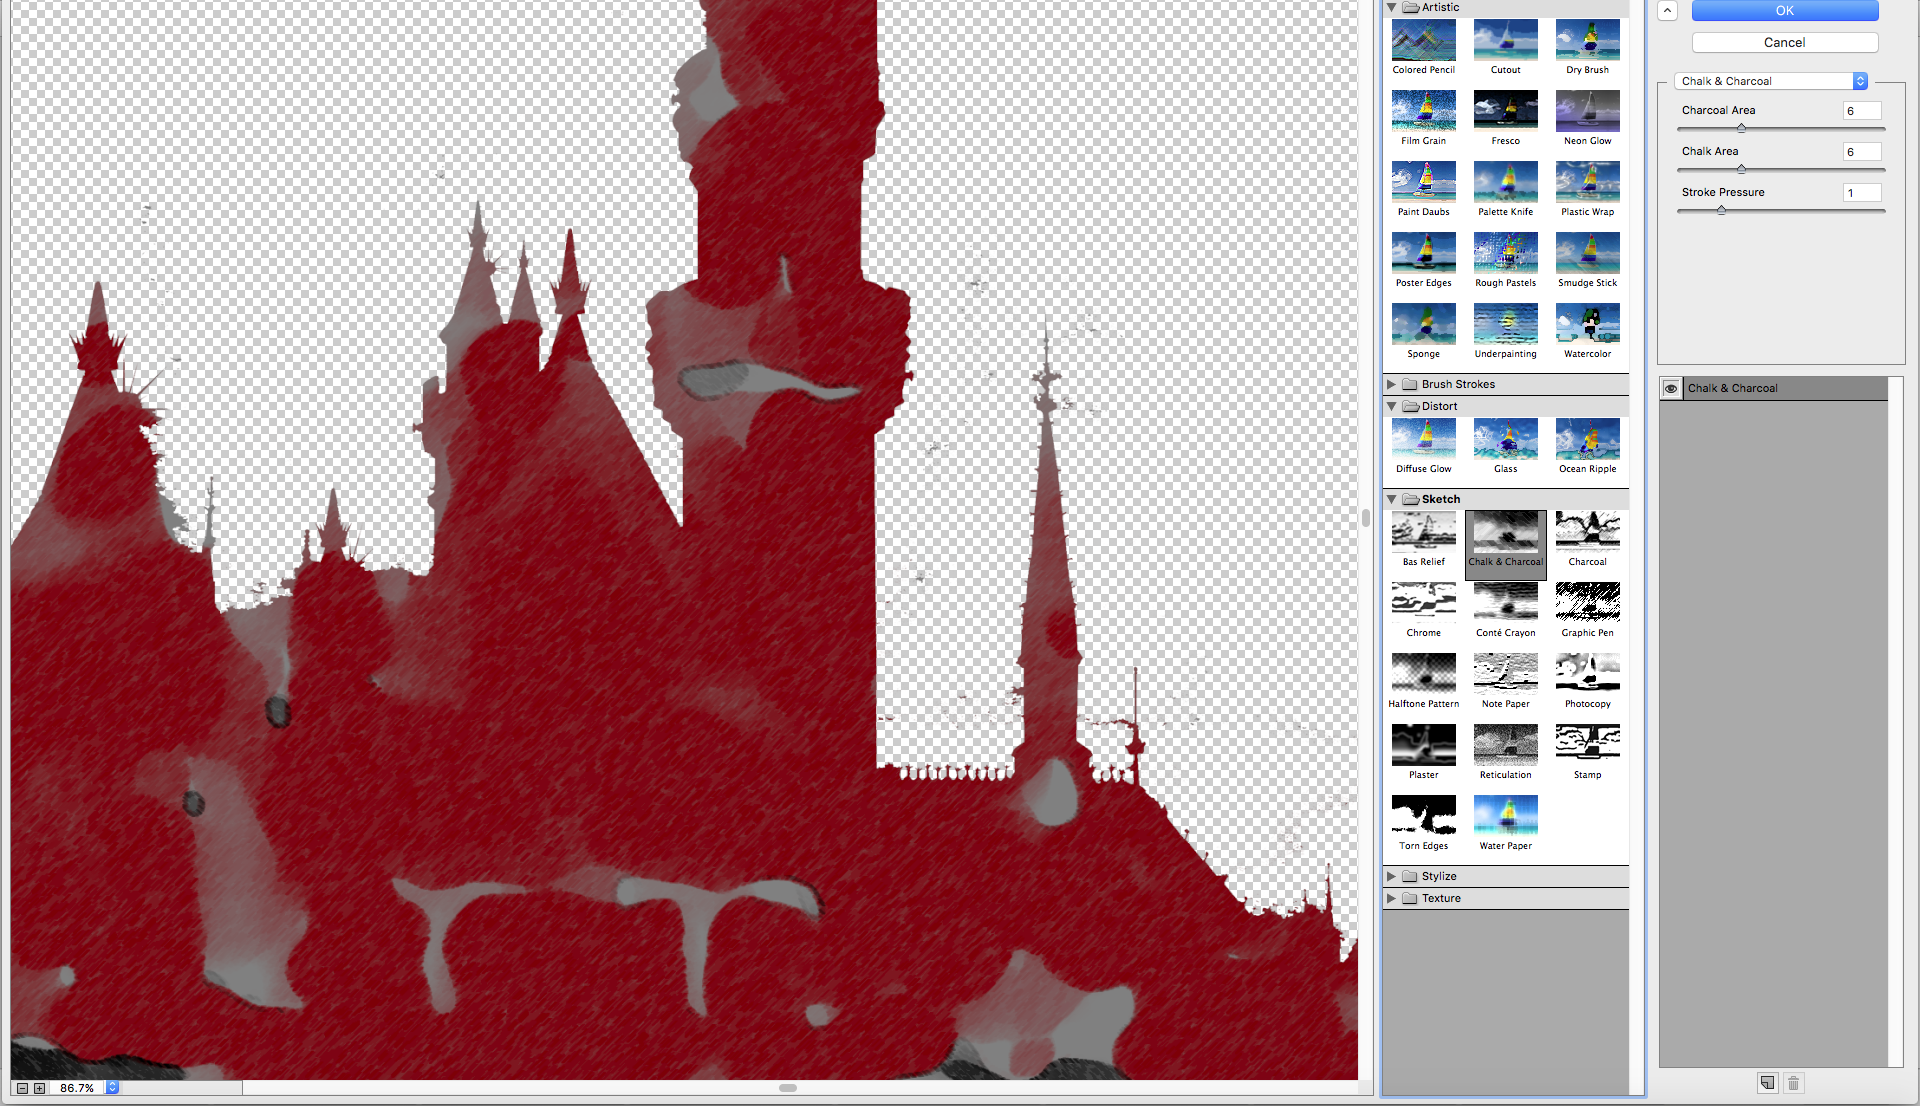Toggle visibility of Chalk & Charcoal effect layer

pyautogui.click(x=1671, y=388)
